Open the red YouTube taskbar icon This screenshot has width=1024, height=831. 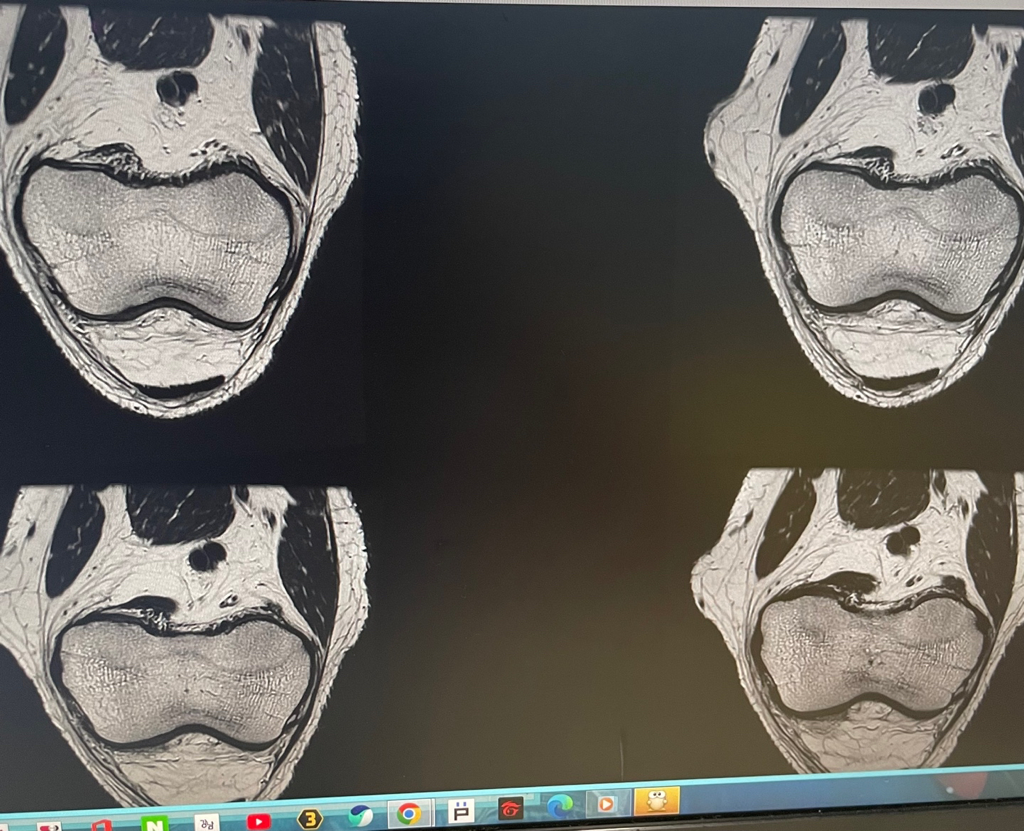(258, 821)
